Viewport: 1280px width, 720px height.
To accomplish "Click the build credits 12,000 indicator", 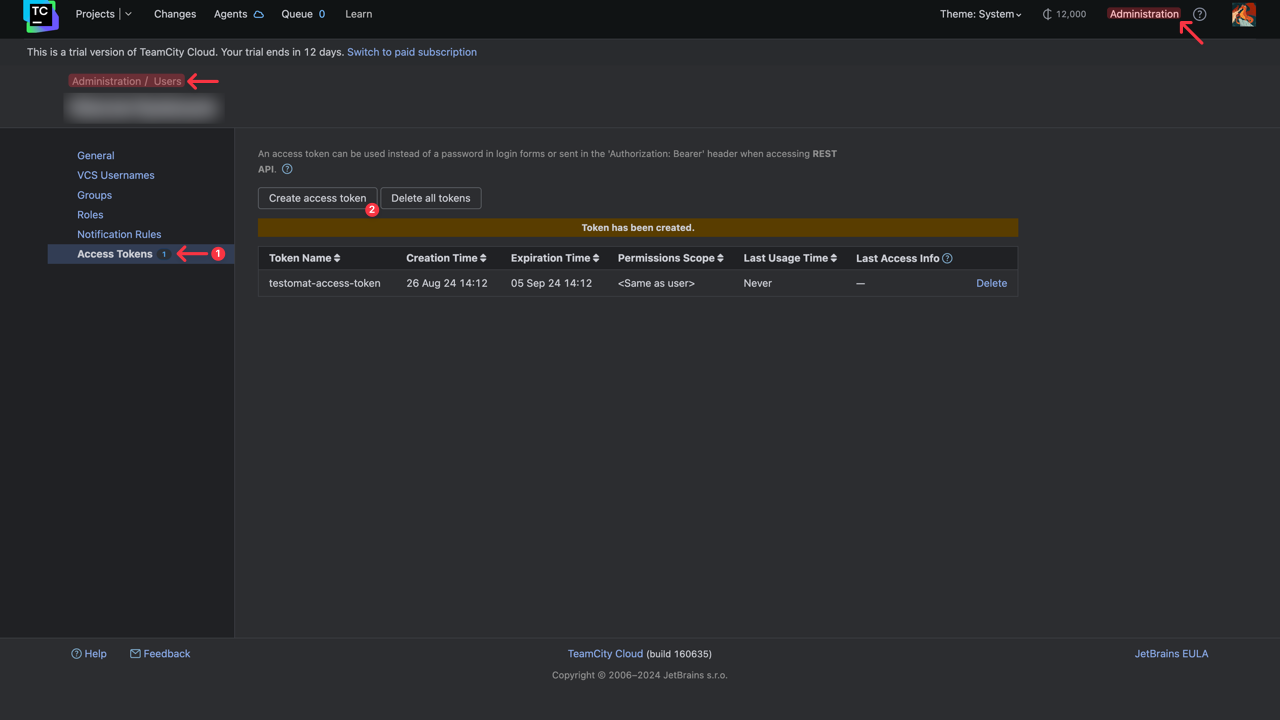I will point(1064,14).
